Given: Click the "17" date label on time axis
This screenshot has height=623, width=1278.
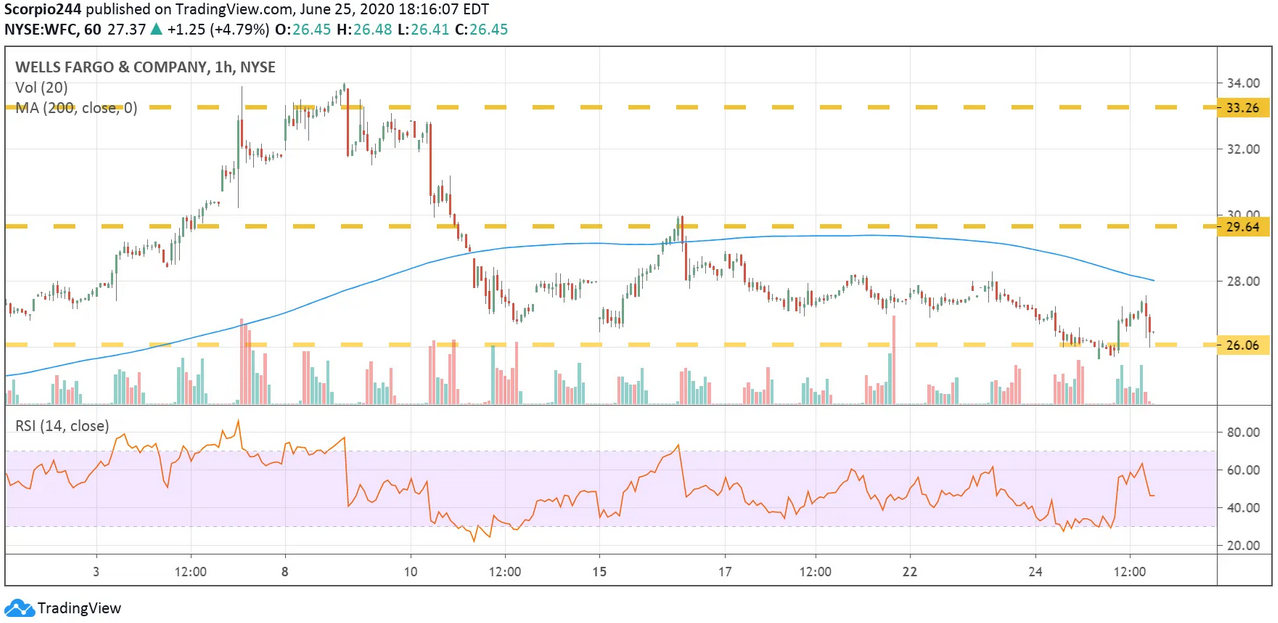Looking at the screenshot, I should [725, 572].
